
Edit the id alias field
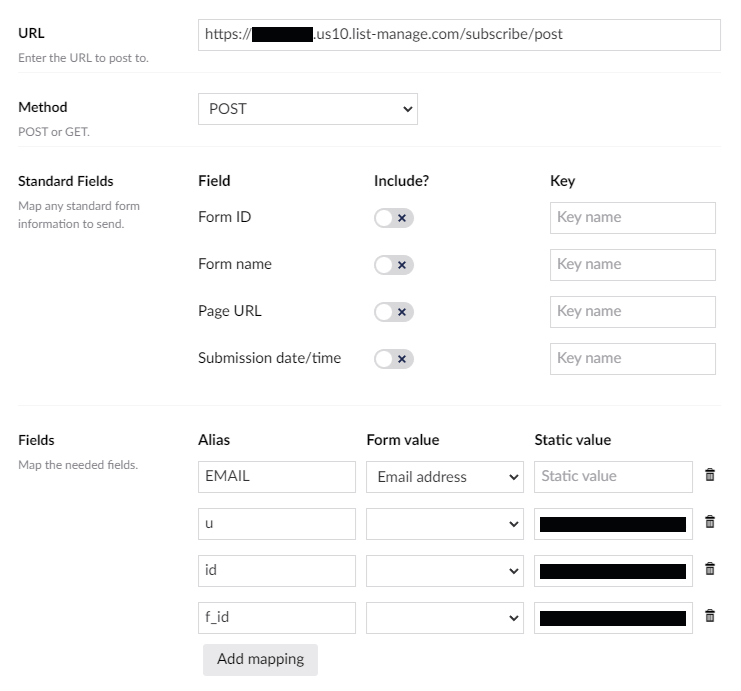[x=277, y=571]
